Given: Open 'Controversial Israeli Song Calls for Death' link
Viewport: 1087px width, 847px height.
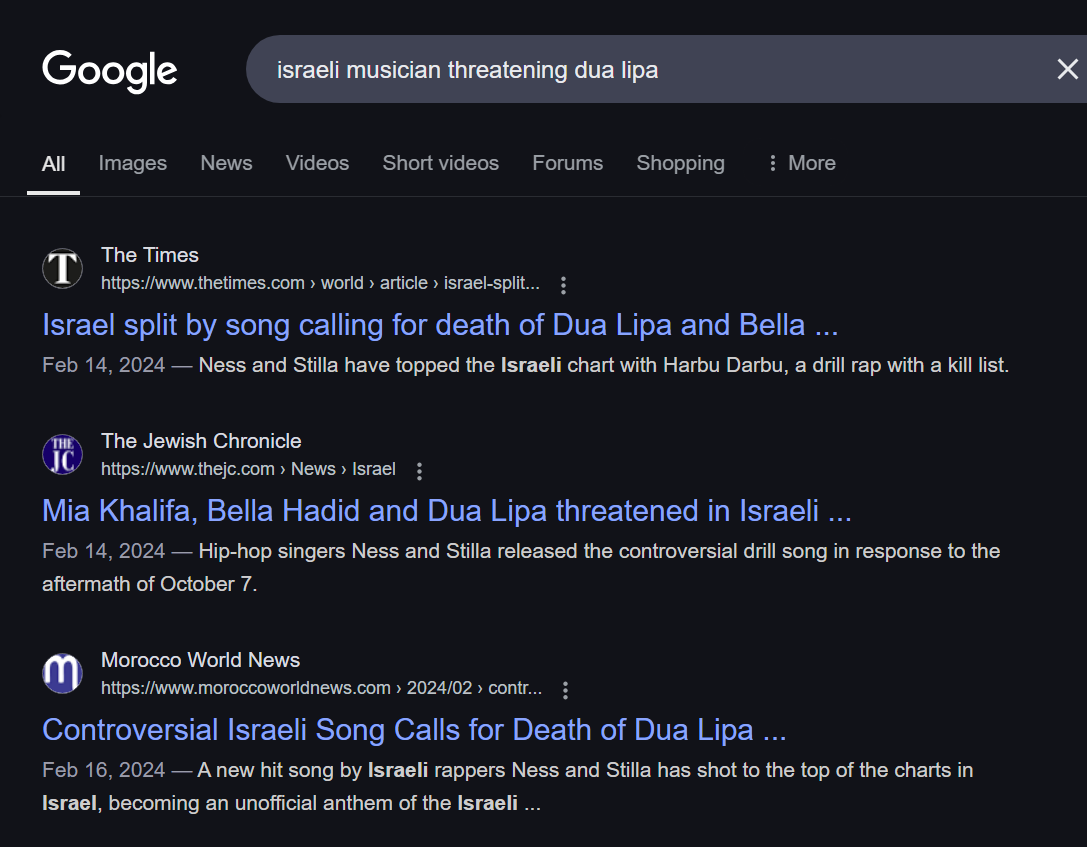Looking at the screenshot, I should click(x=415, y=730).
